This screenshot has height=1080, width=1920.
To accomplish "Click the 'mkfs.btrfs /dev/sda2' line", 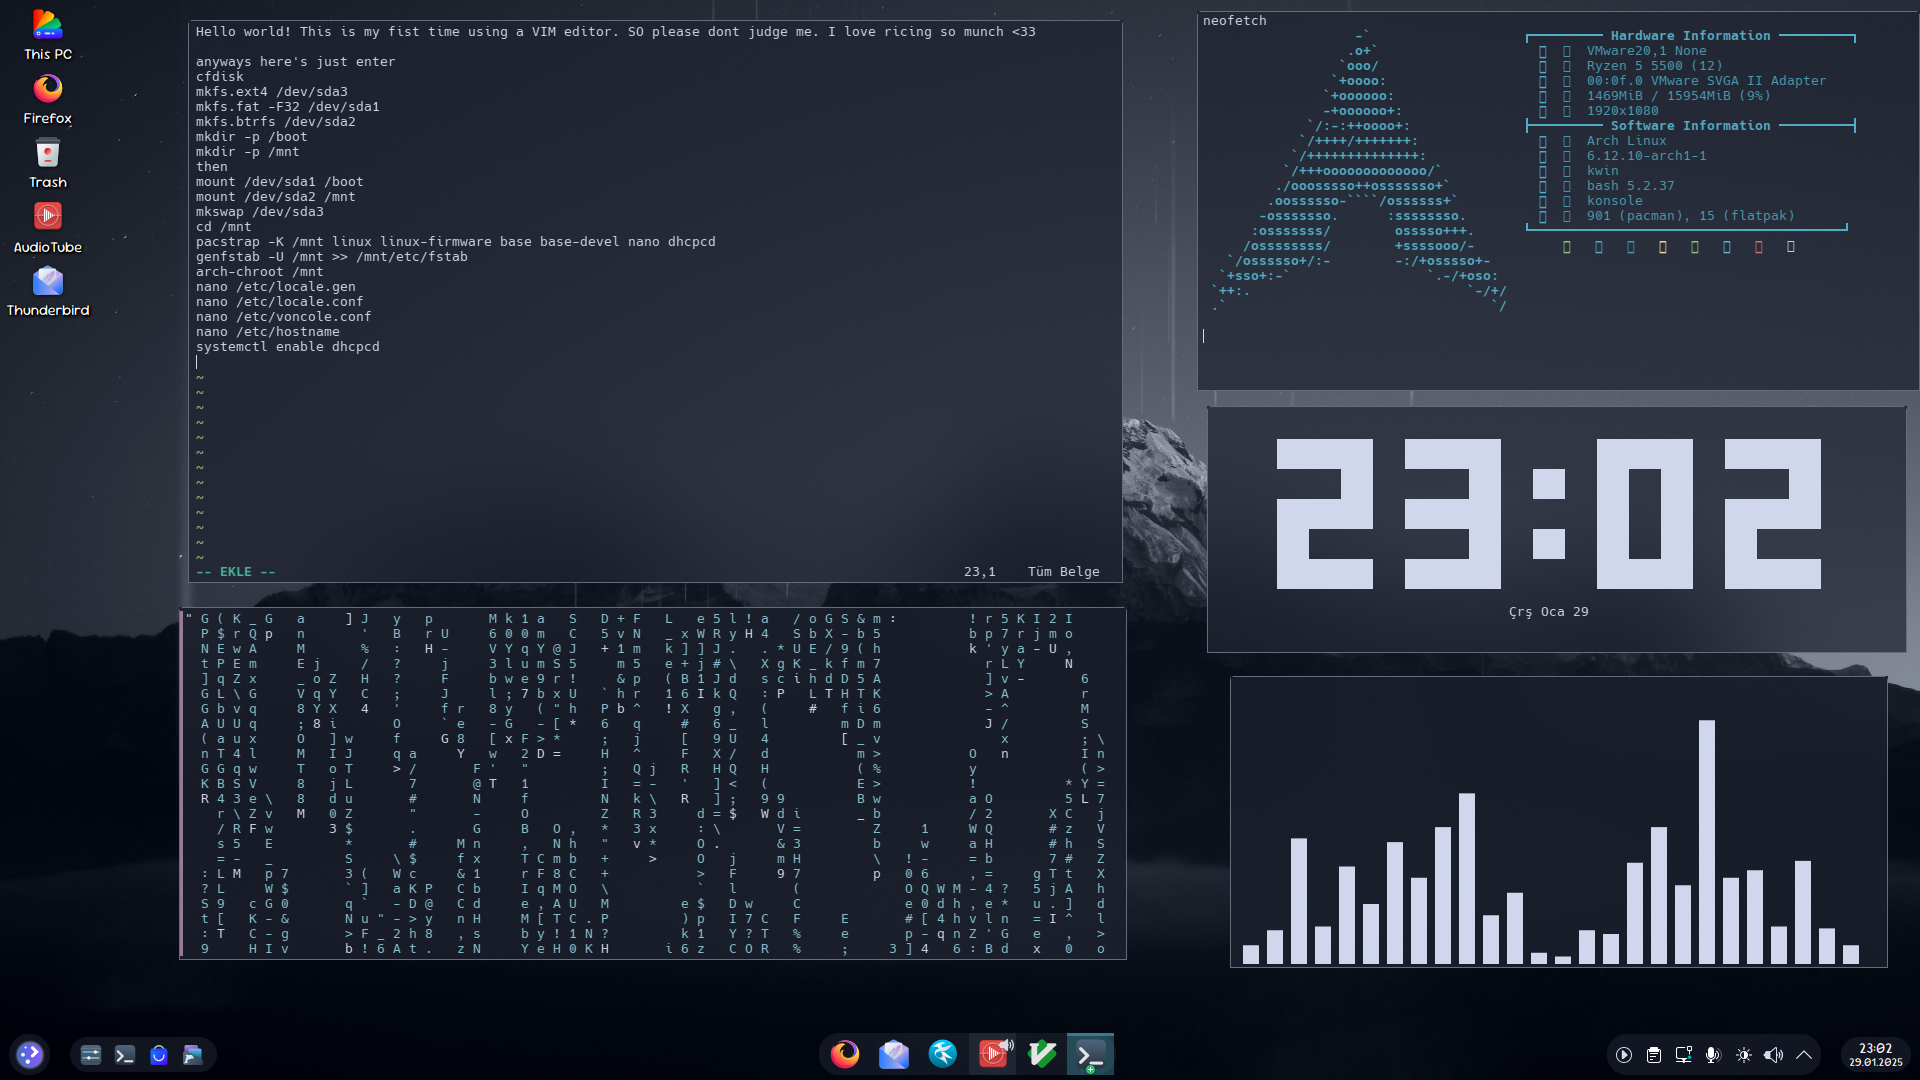I will [276, 122].
